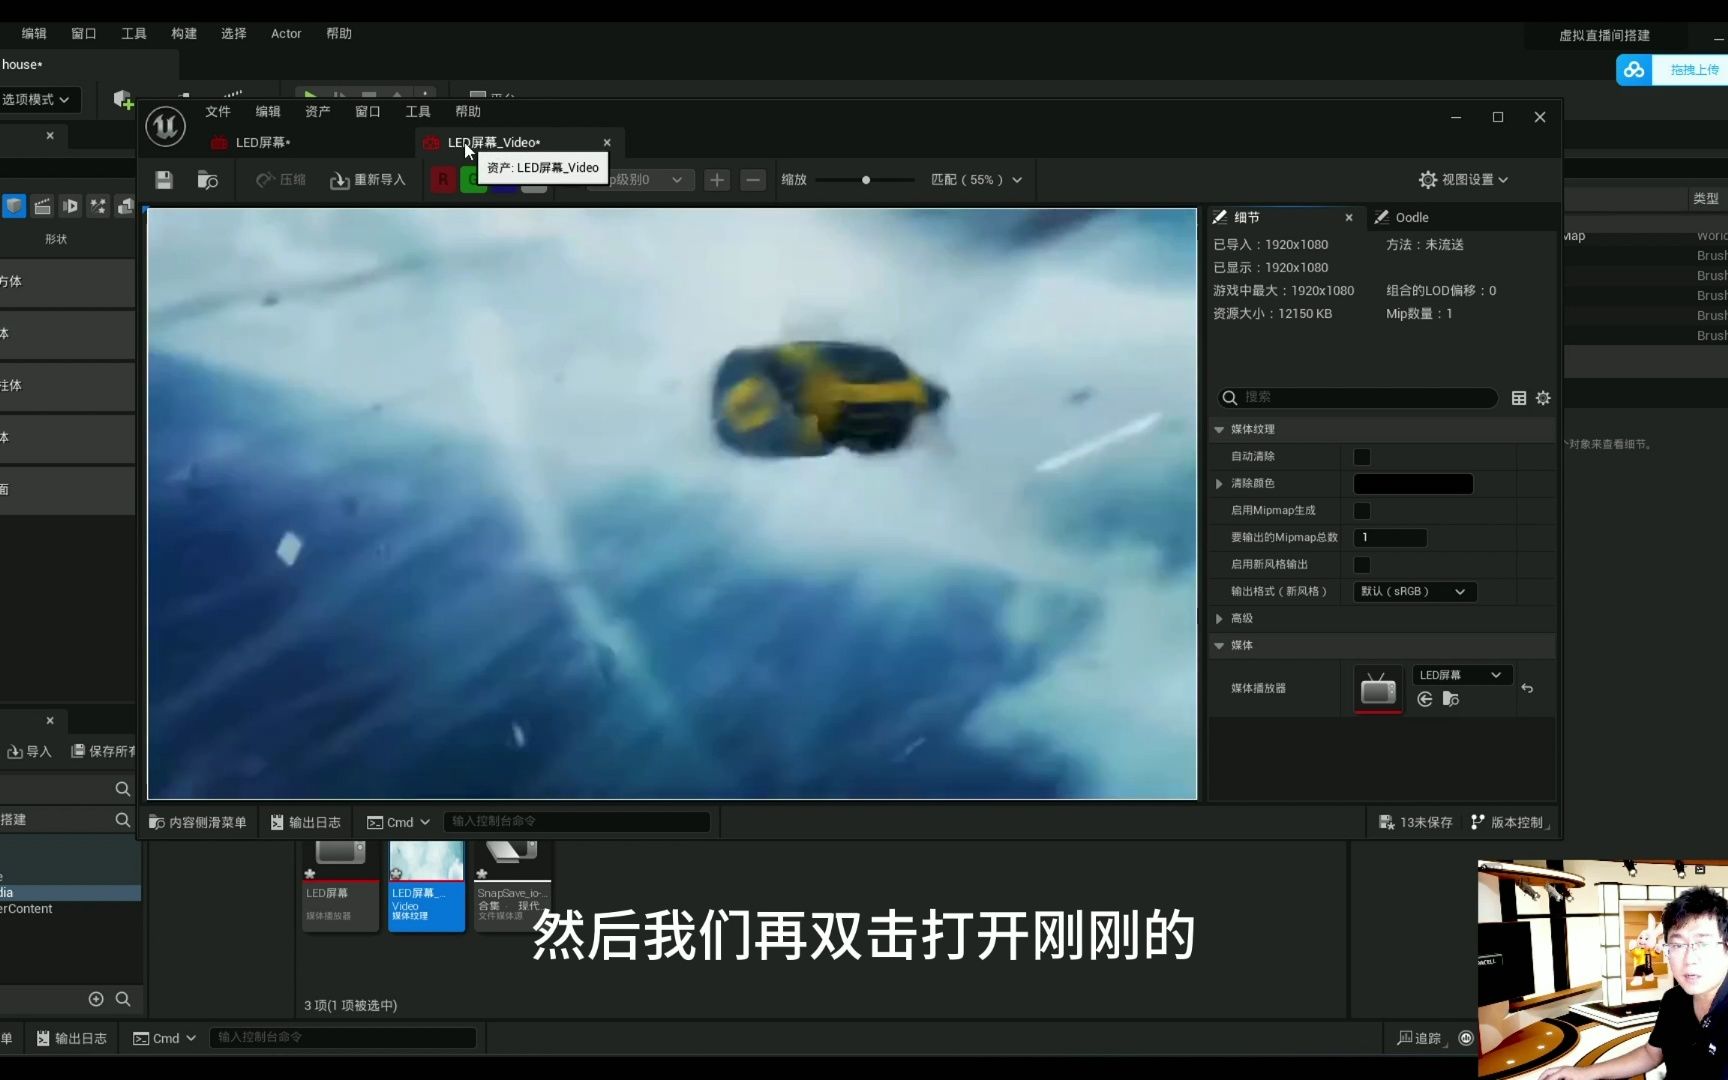This screenshot has height=1080, width=1728.
Task: Click the 13未保存 unsaved assets button
Action: [x=1416, y=822]
